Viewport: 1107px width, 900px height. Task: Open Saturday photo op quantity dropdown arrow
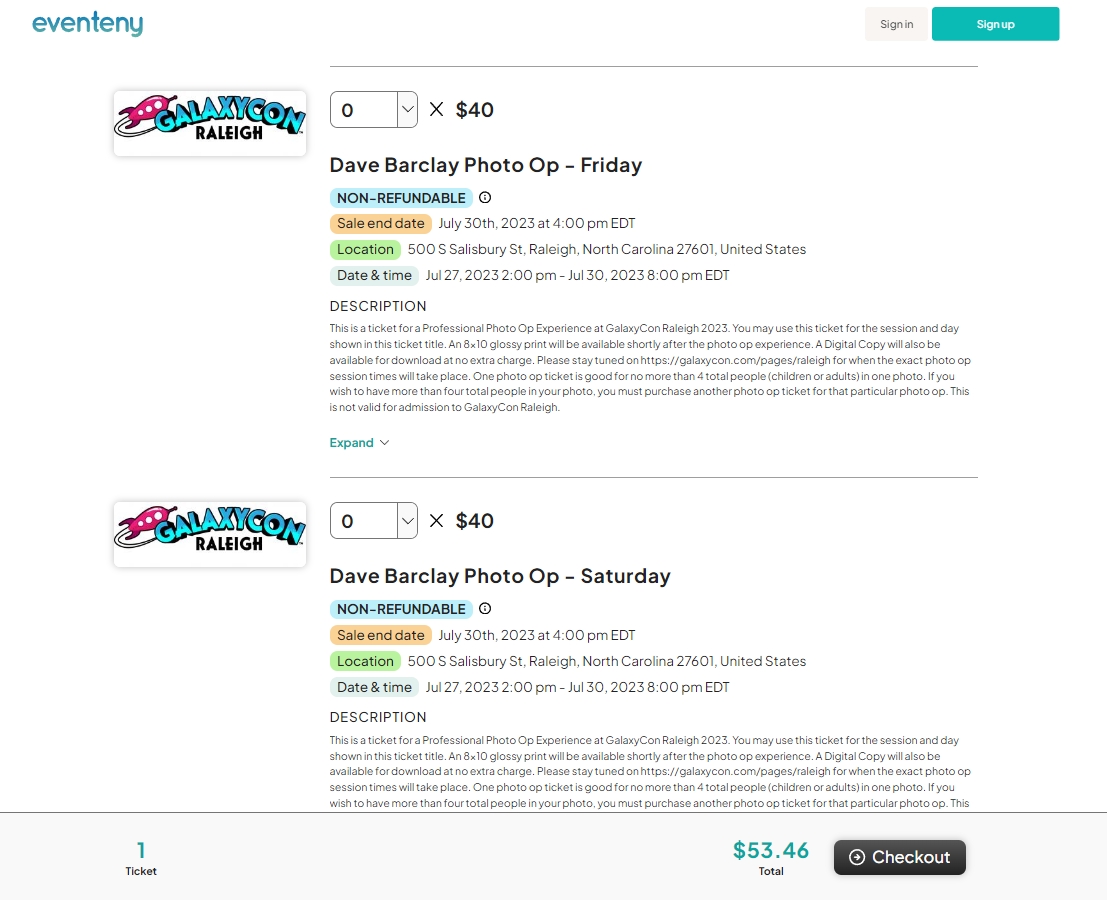coord(407,521)
